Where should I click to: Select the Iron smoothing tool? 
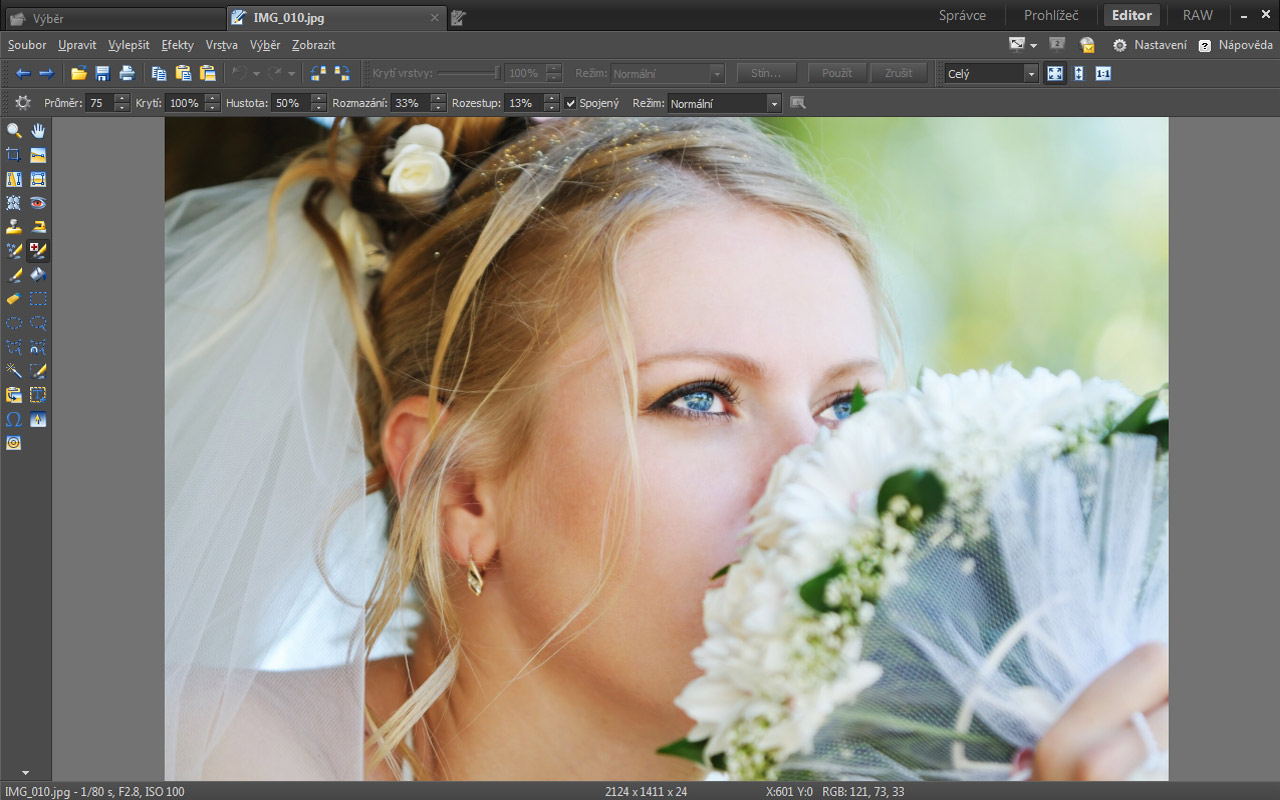(38, 227)
